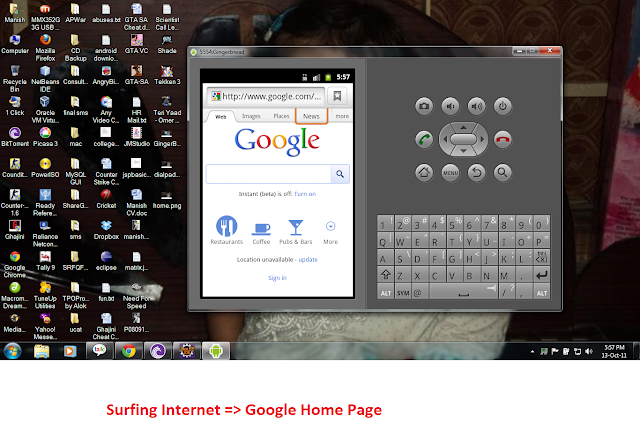Image resolution: width=640 pixels, height=446 pixels.
Task: Toggle the right ALT key on keyboard
Action: [x=541, y=293]
